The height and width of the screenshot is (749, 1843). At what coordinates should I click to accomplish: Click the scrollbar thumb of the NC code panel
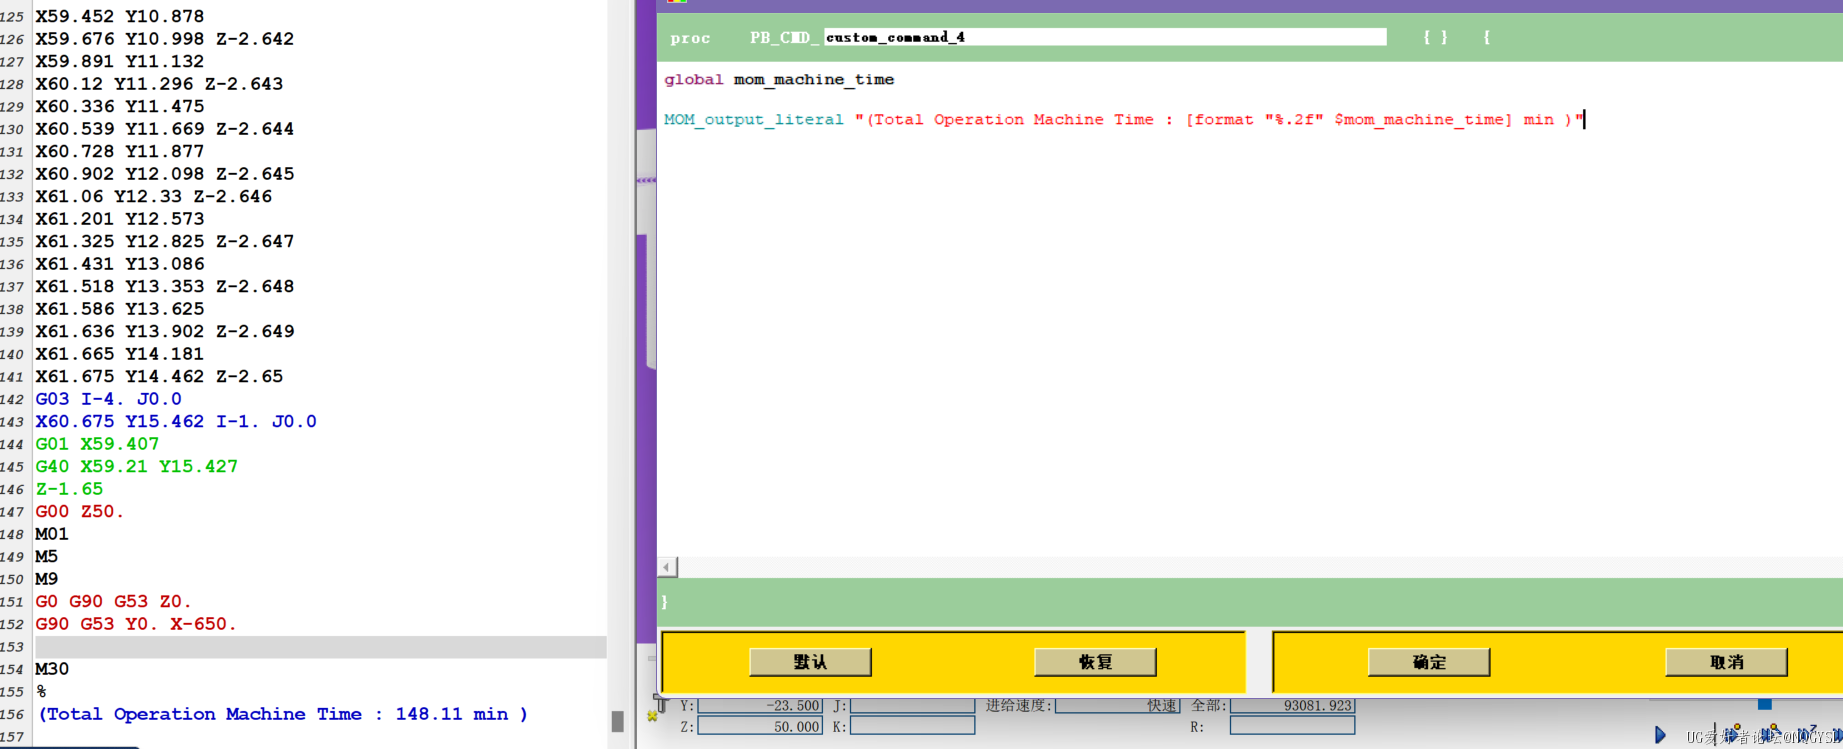617,721
